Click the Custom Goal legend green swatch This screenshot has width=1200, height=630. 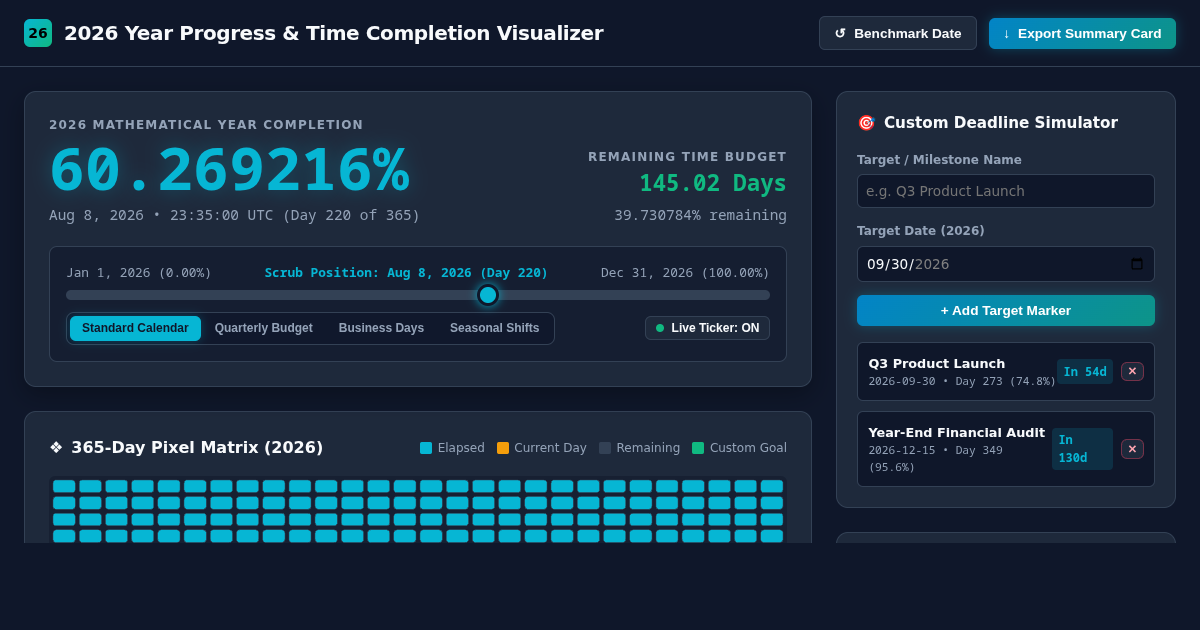tap(698, 448)
